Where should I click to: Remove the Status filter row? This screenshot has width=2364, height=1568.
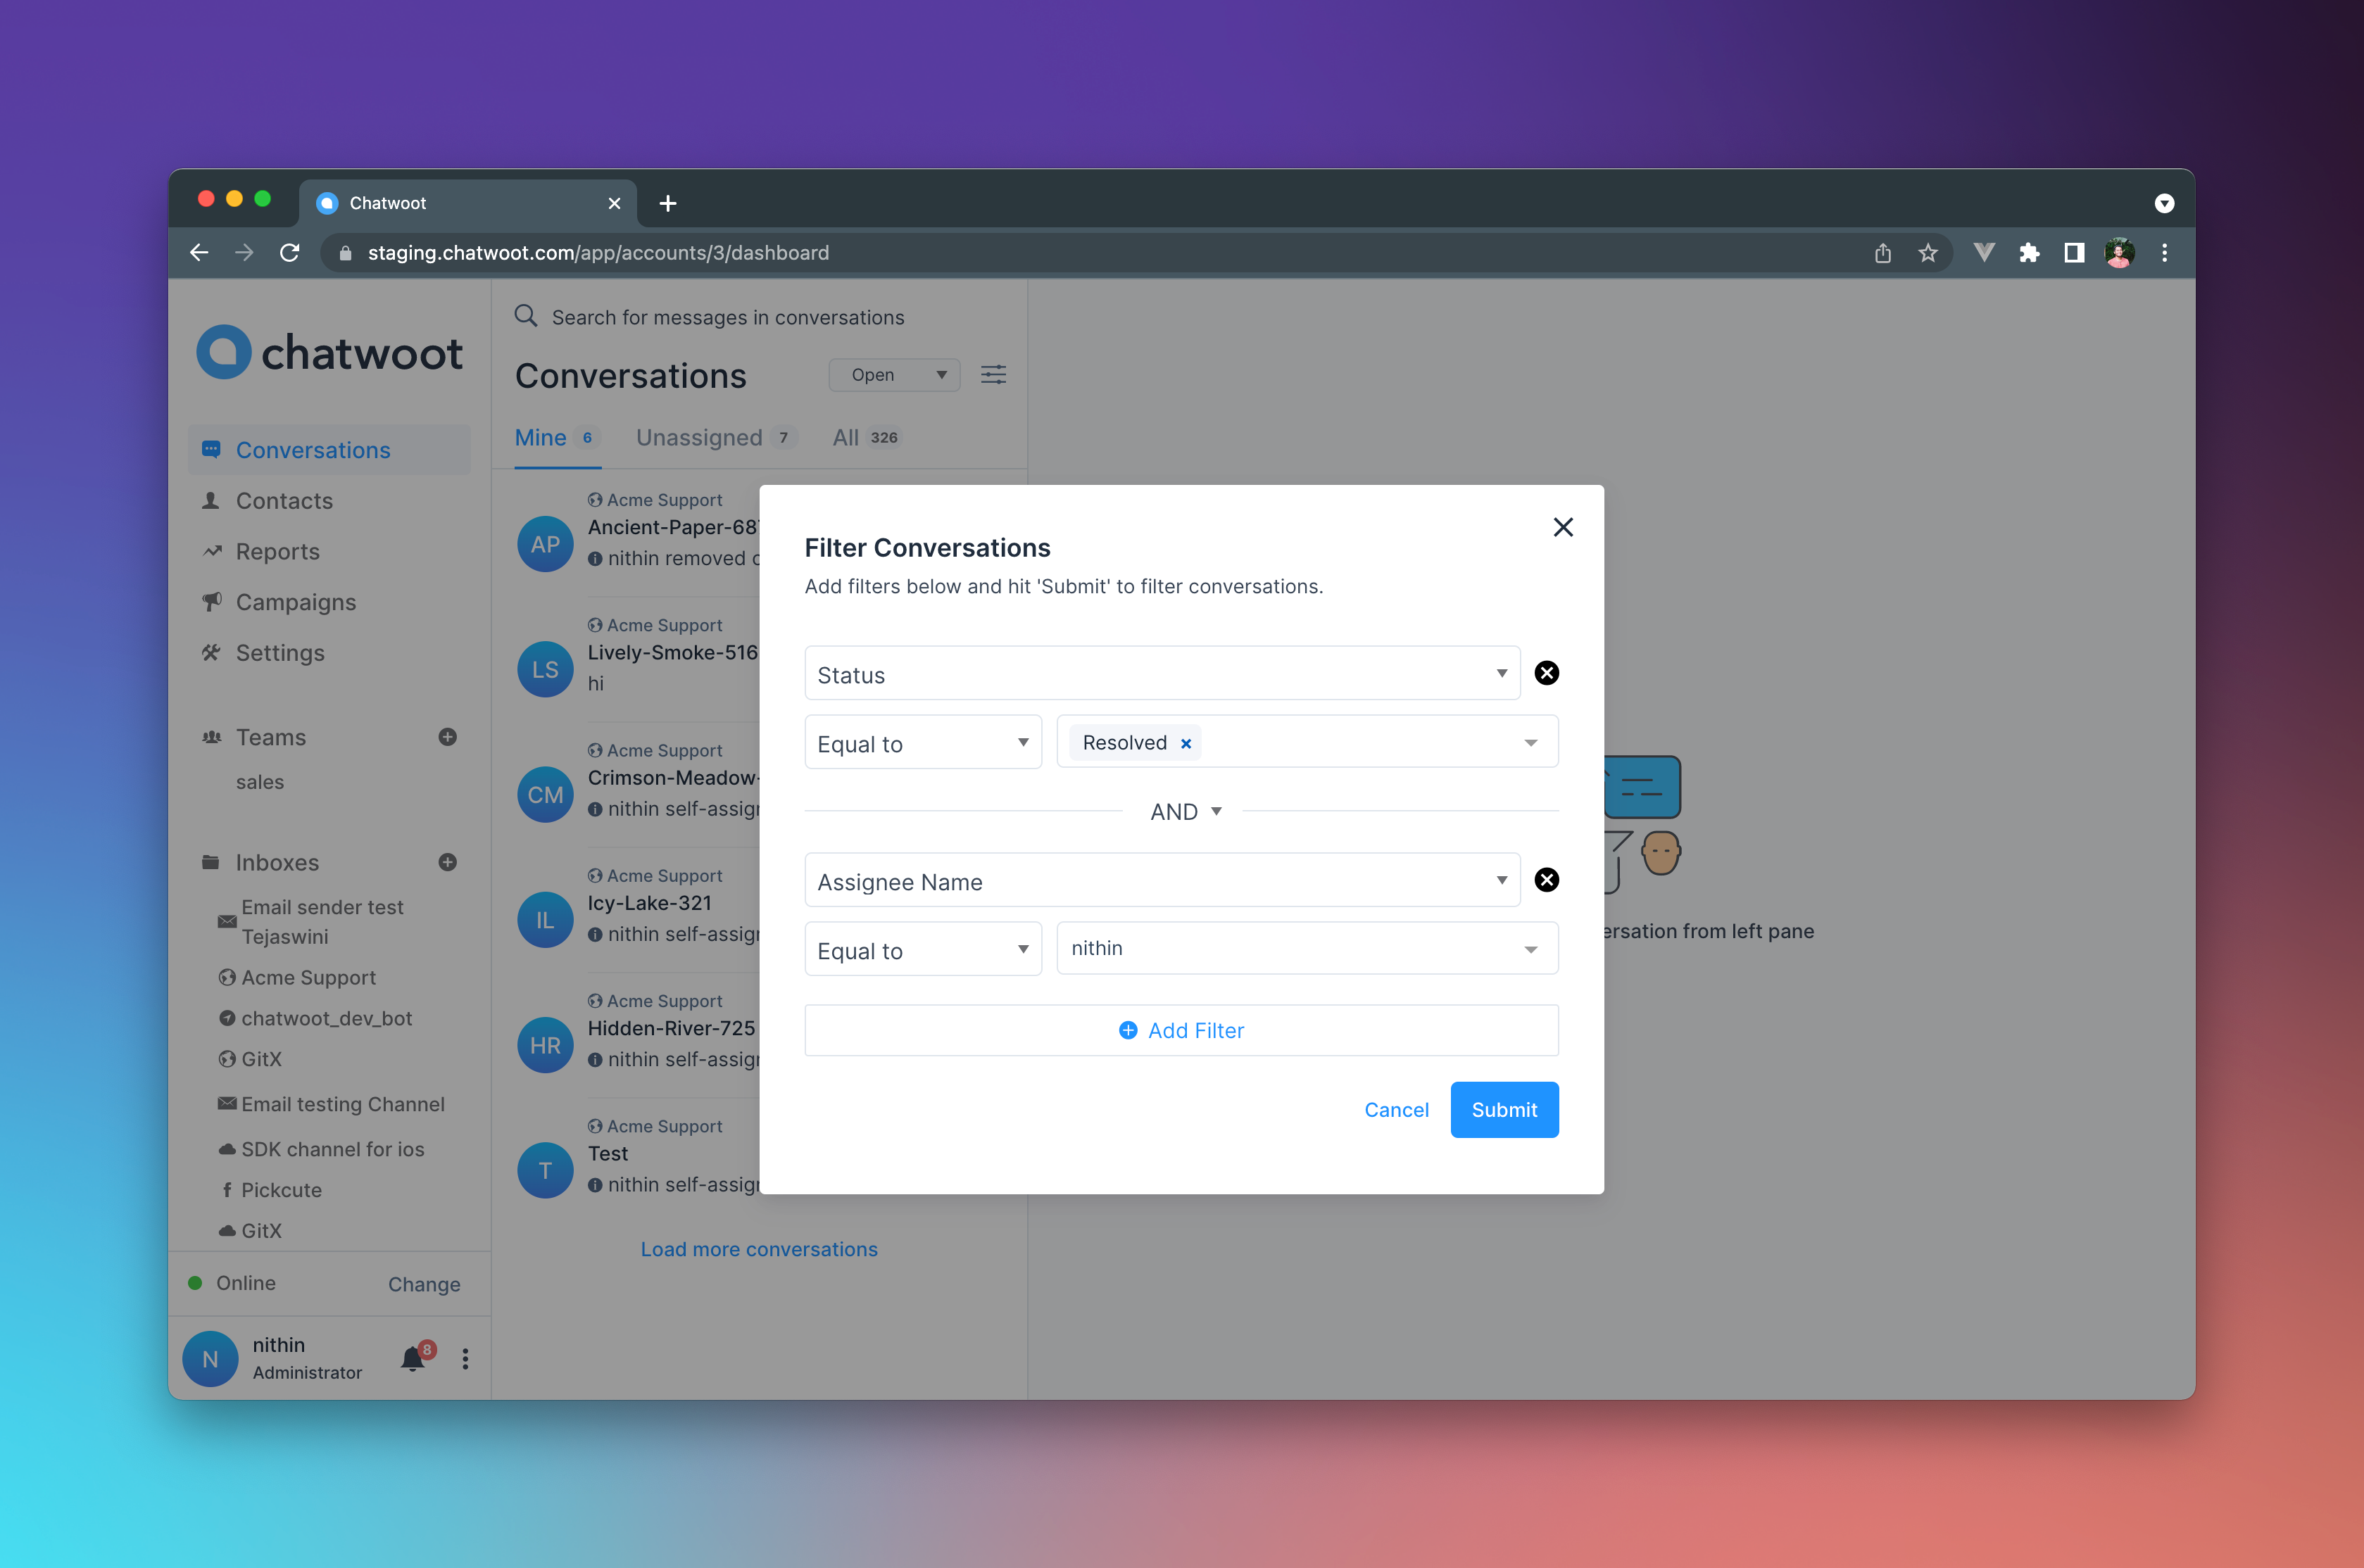[1545, 674]
